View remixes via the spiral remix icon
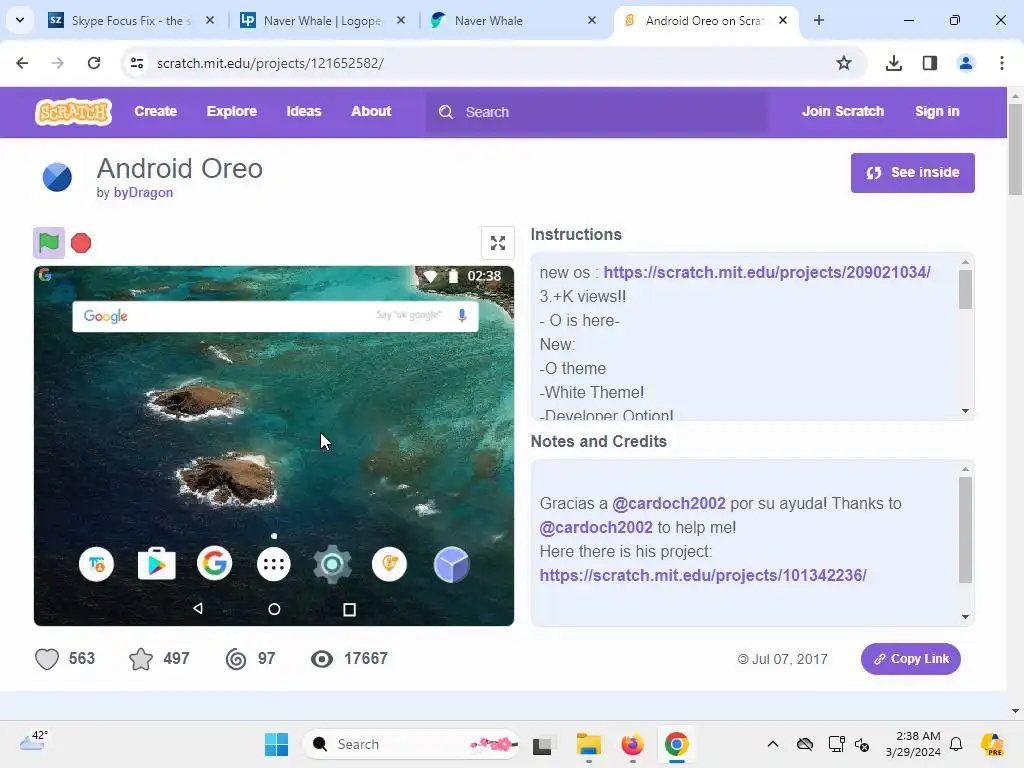 tap(236, 659)
